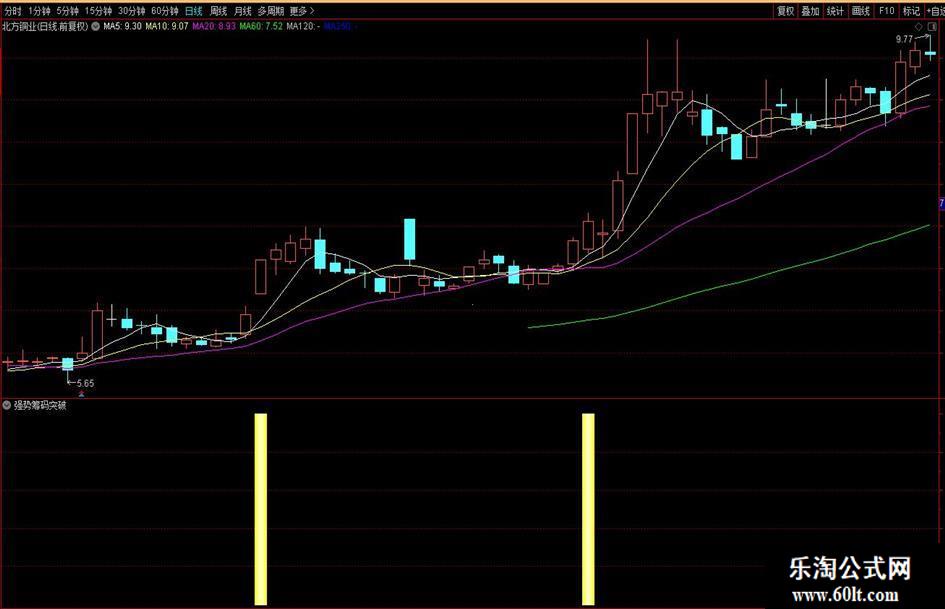Expand the 更多 more periods menu
The height and width of the screenshot is (609, 945).
point(302,11)
